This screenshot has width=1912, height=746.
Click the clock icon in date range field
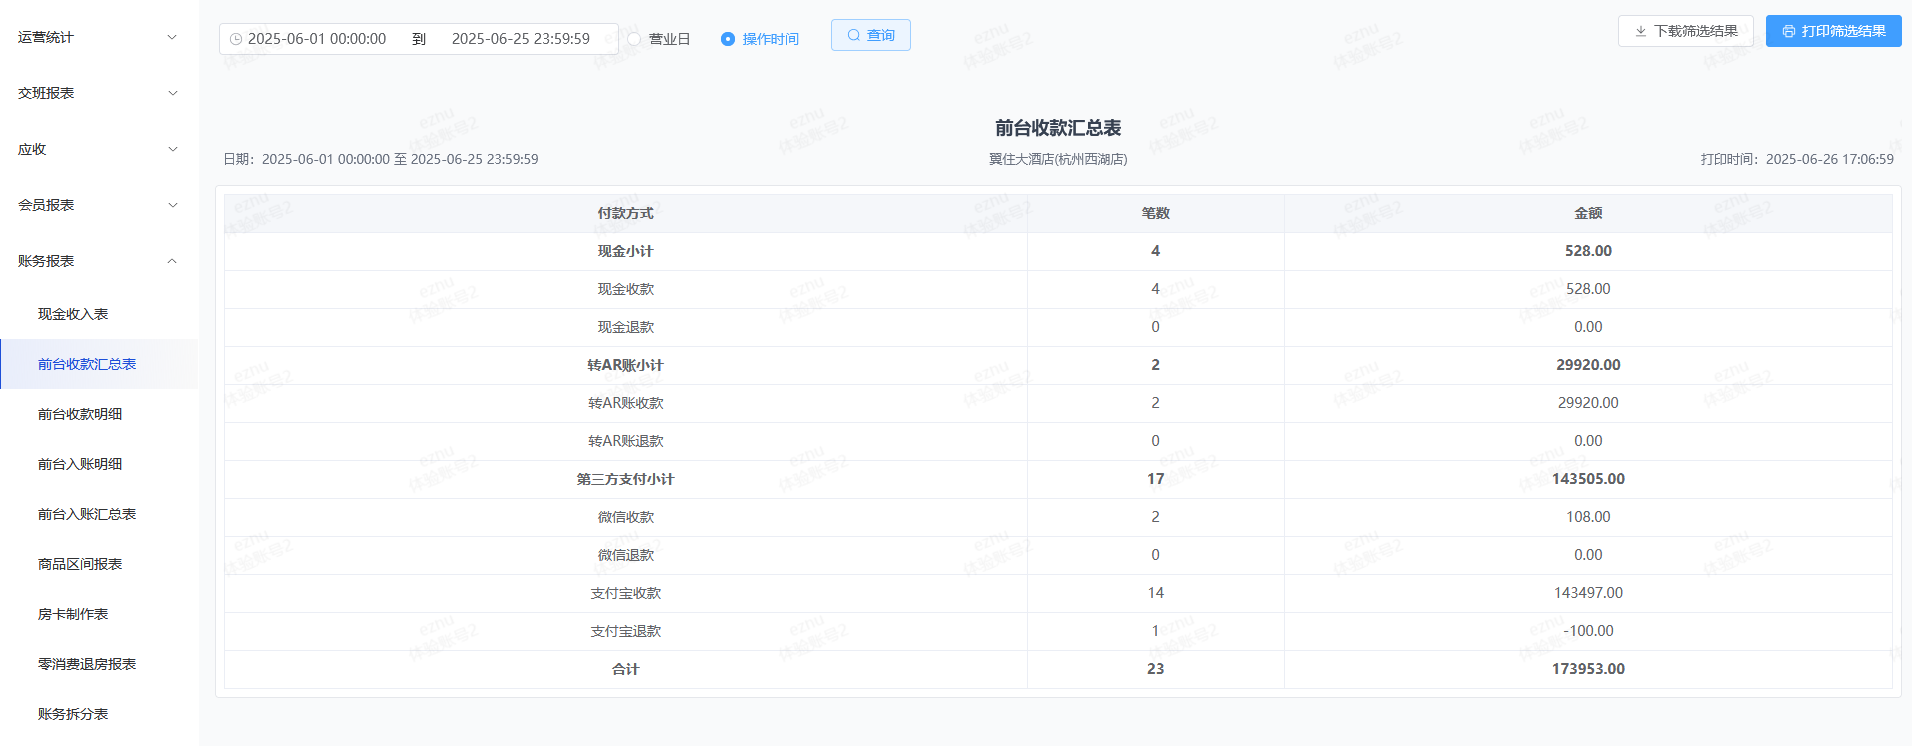click(x=236, y=39)
